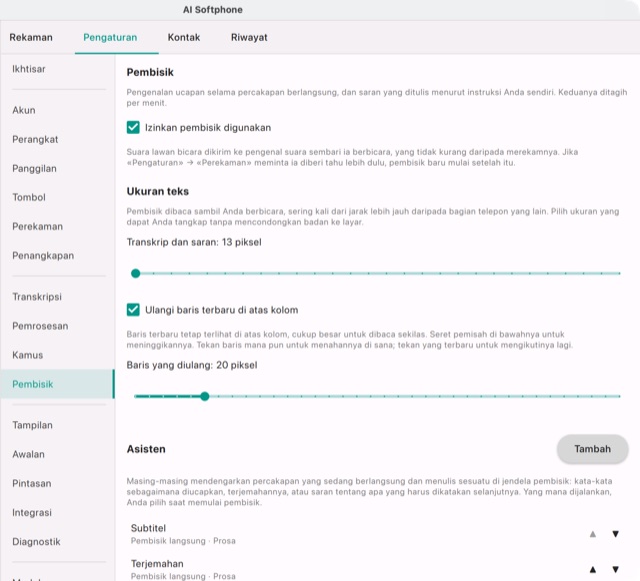Go to Perangkat settings
Viewport: 640px width, 581px height.
click(x=57, y=139)
